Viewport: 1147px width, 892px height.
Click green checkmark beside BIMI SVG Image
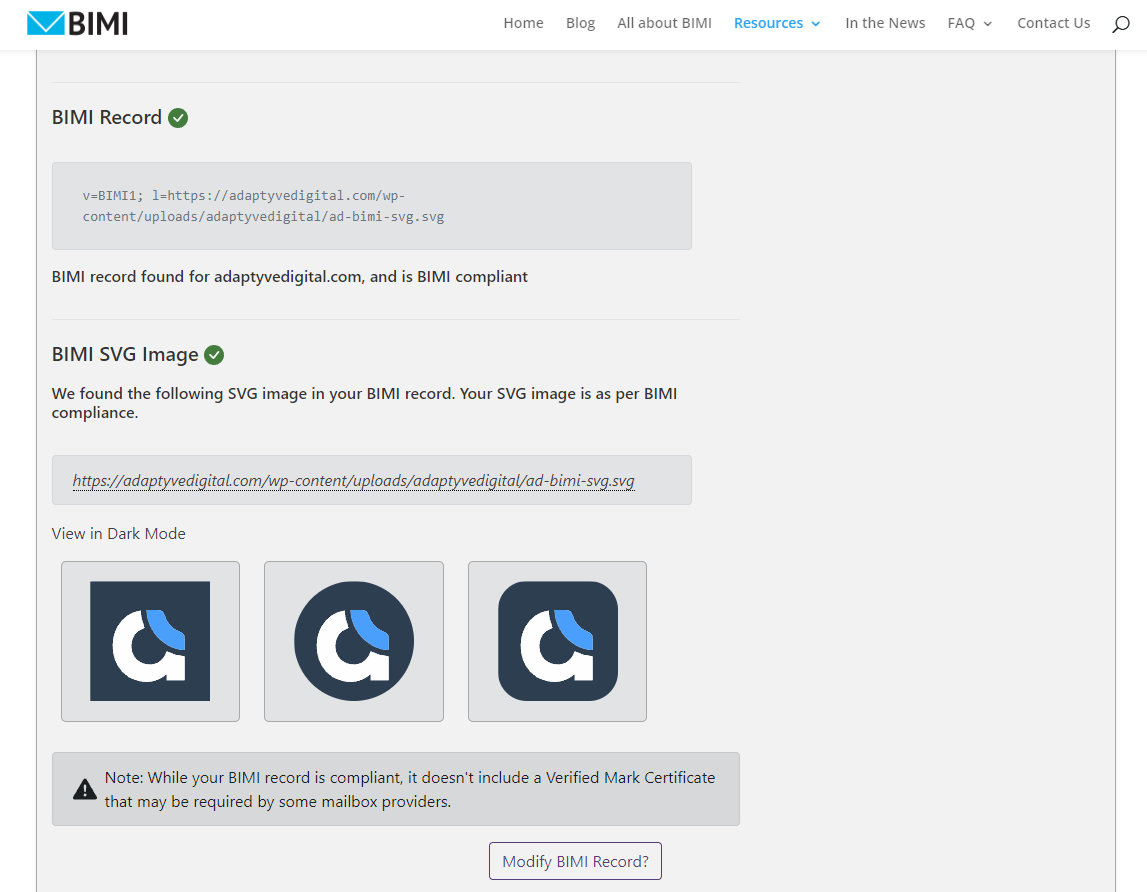tap(214, 355)
